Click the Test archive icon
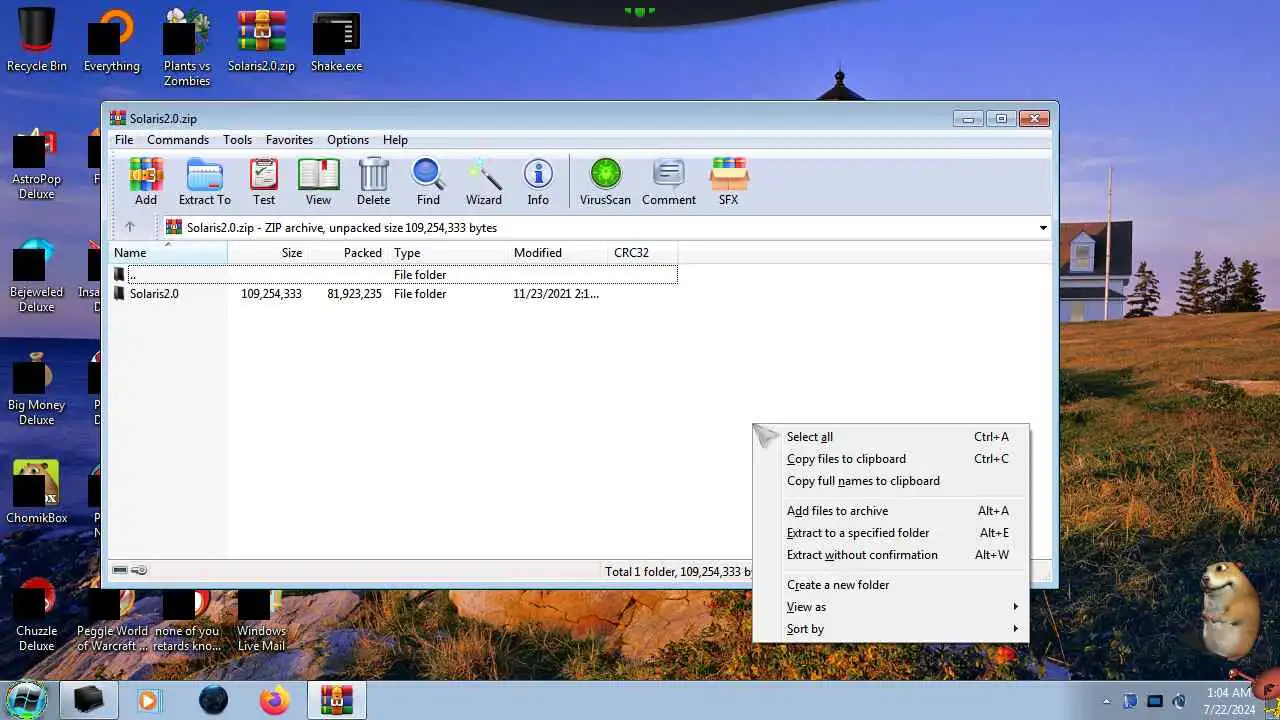The height and width of the screenshot is (720, 1280). click(x=264, y=182)
